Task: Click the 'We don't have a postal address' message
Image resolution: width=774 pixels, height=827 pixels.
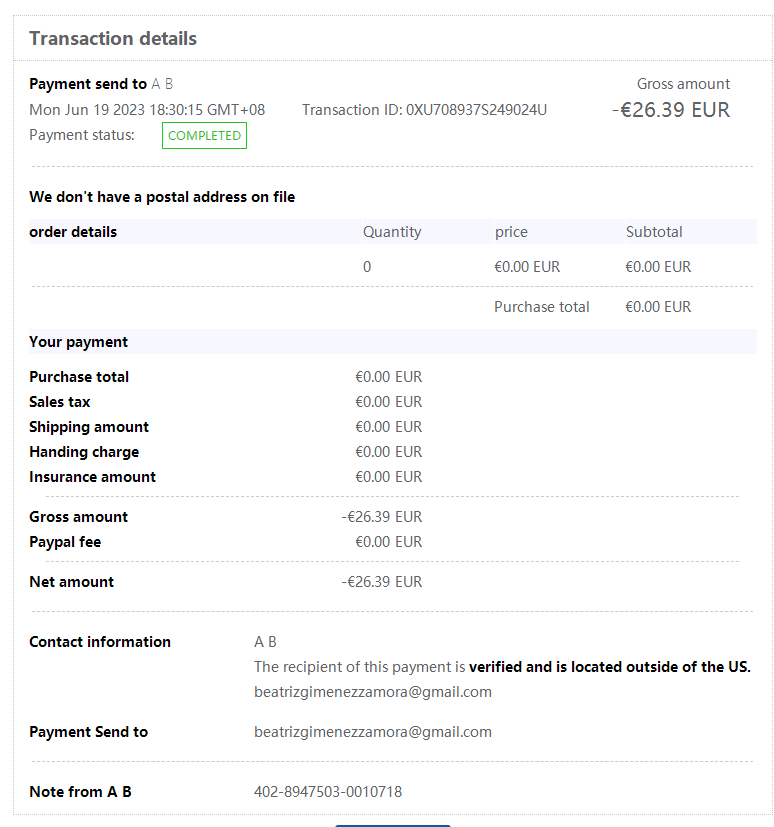Action: (x=162, y=197)
